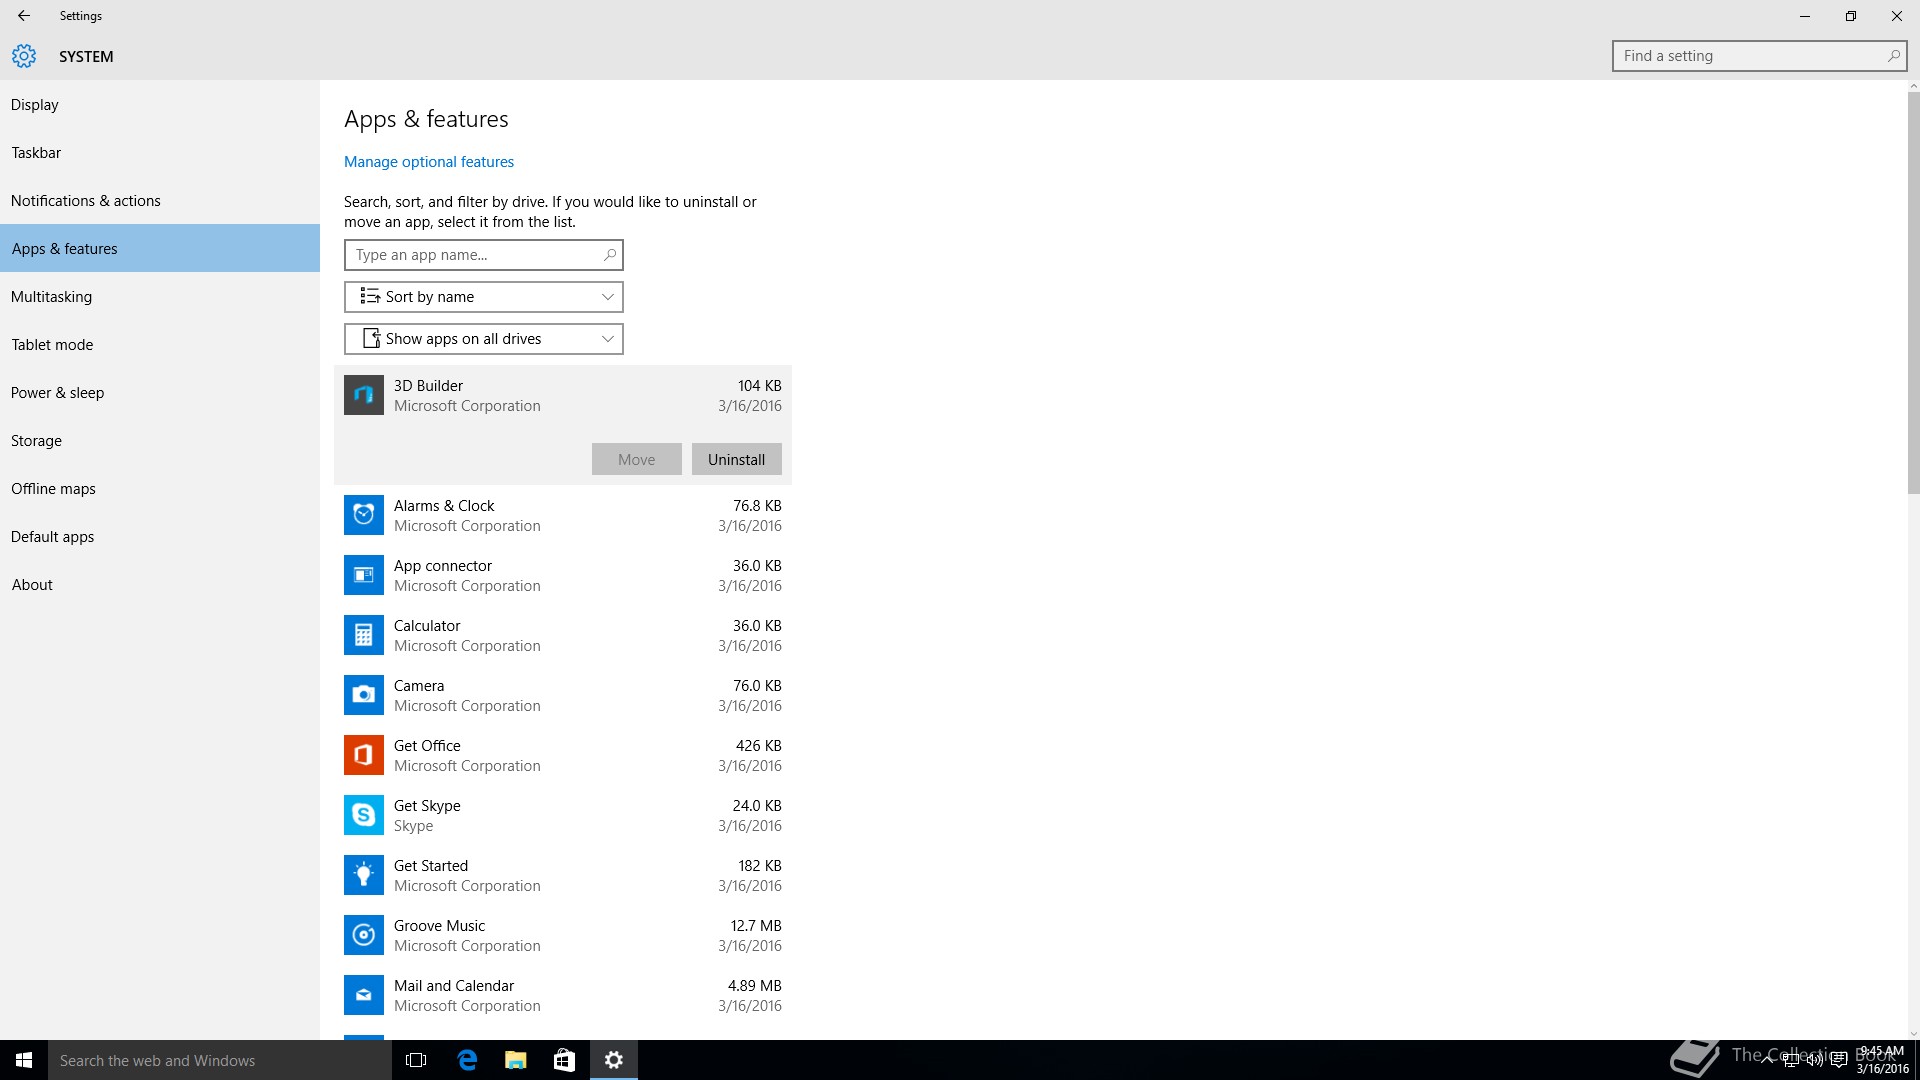Click the 426 KB size value
Screen dimensions: 1920x1080
click(x=759, y=746)
